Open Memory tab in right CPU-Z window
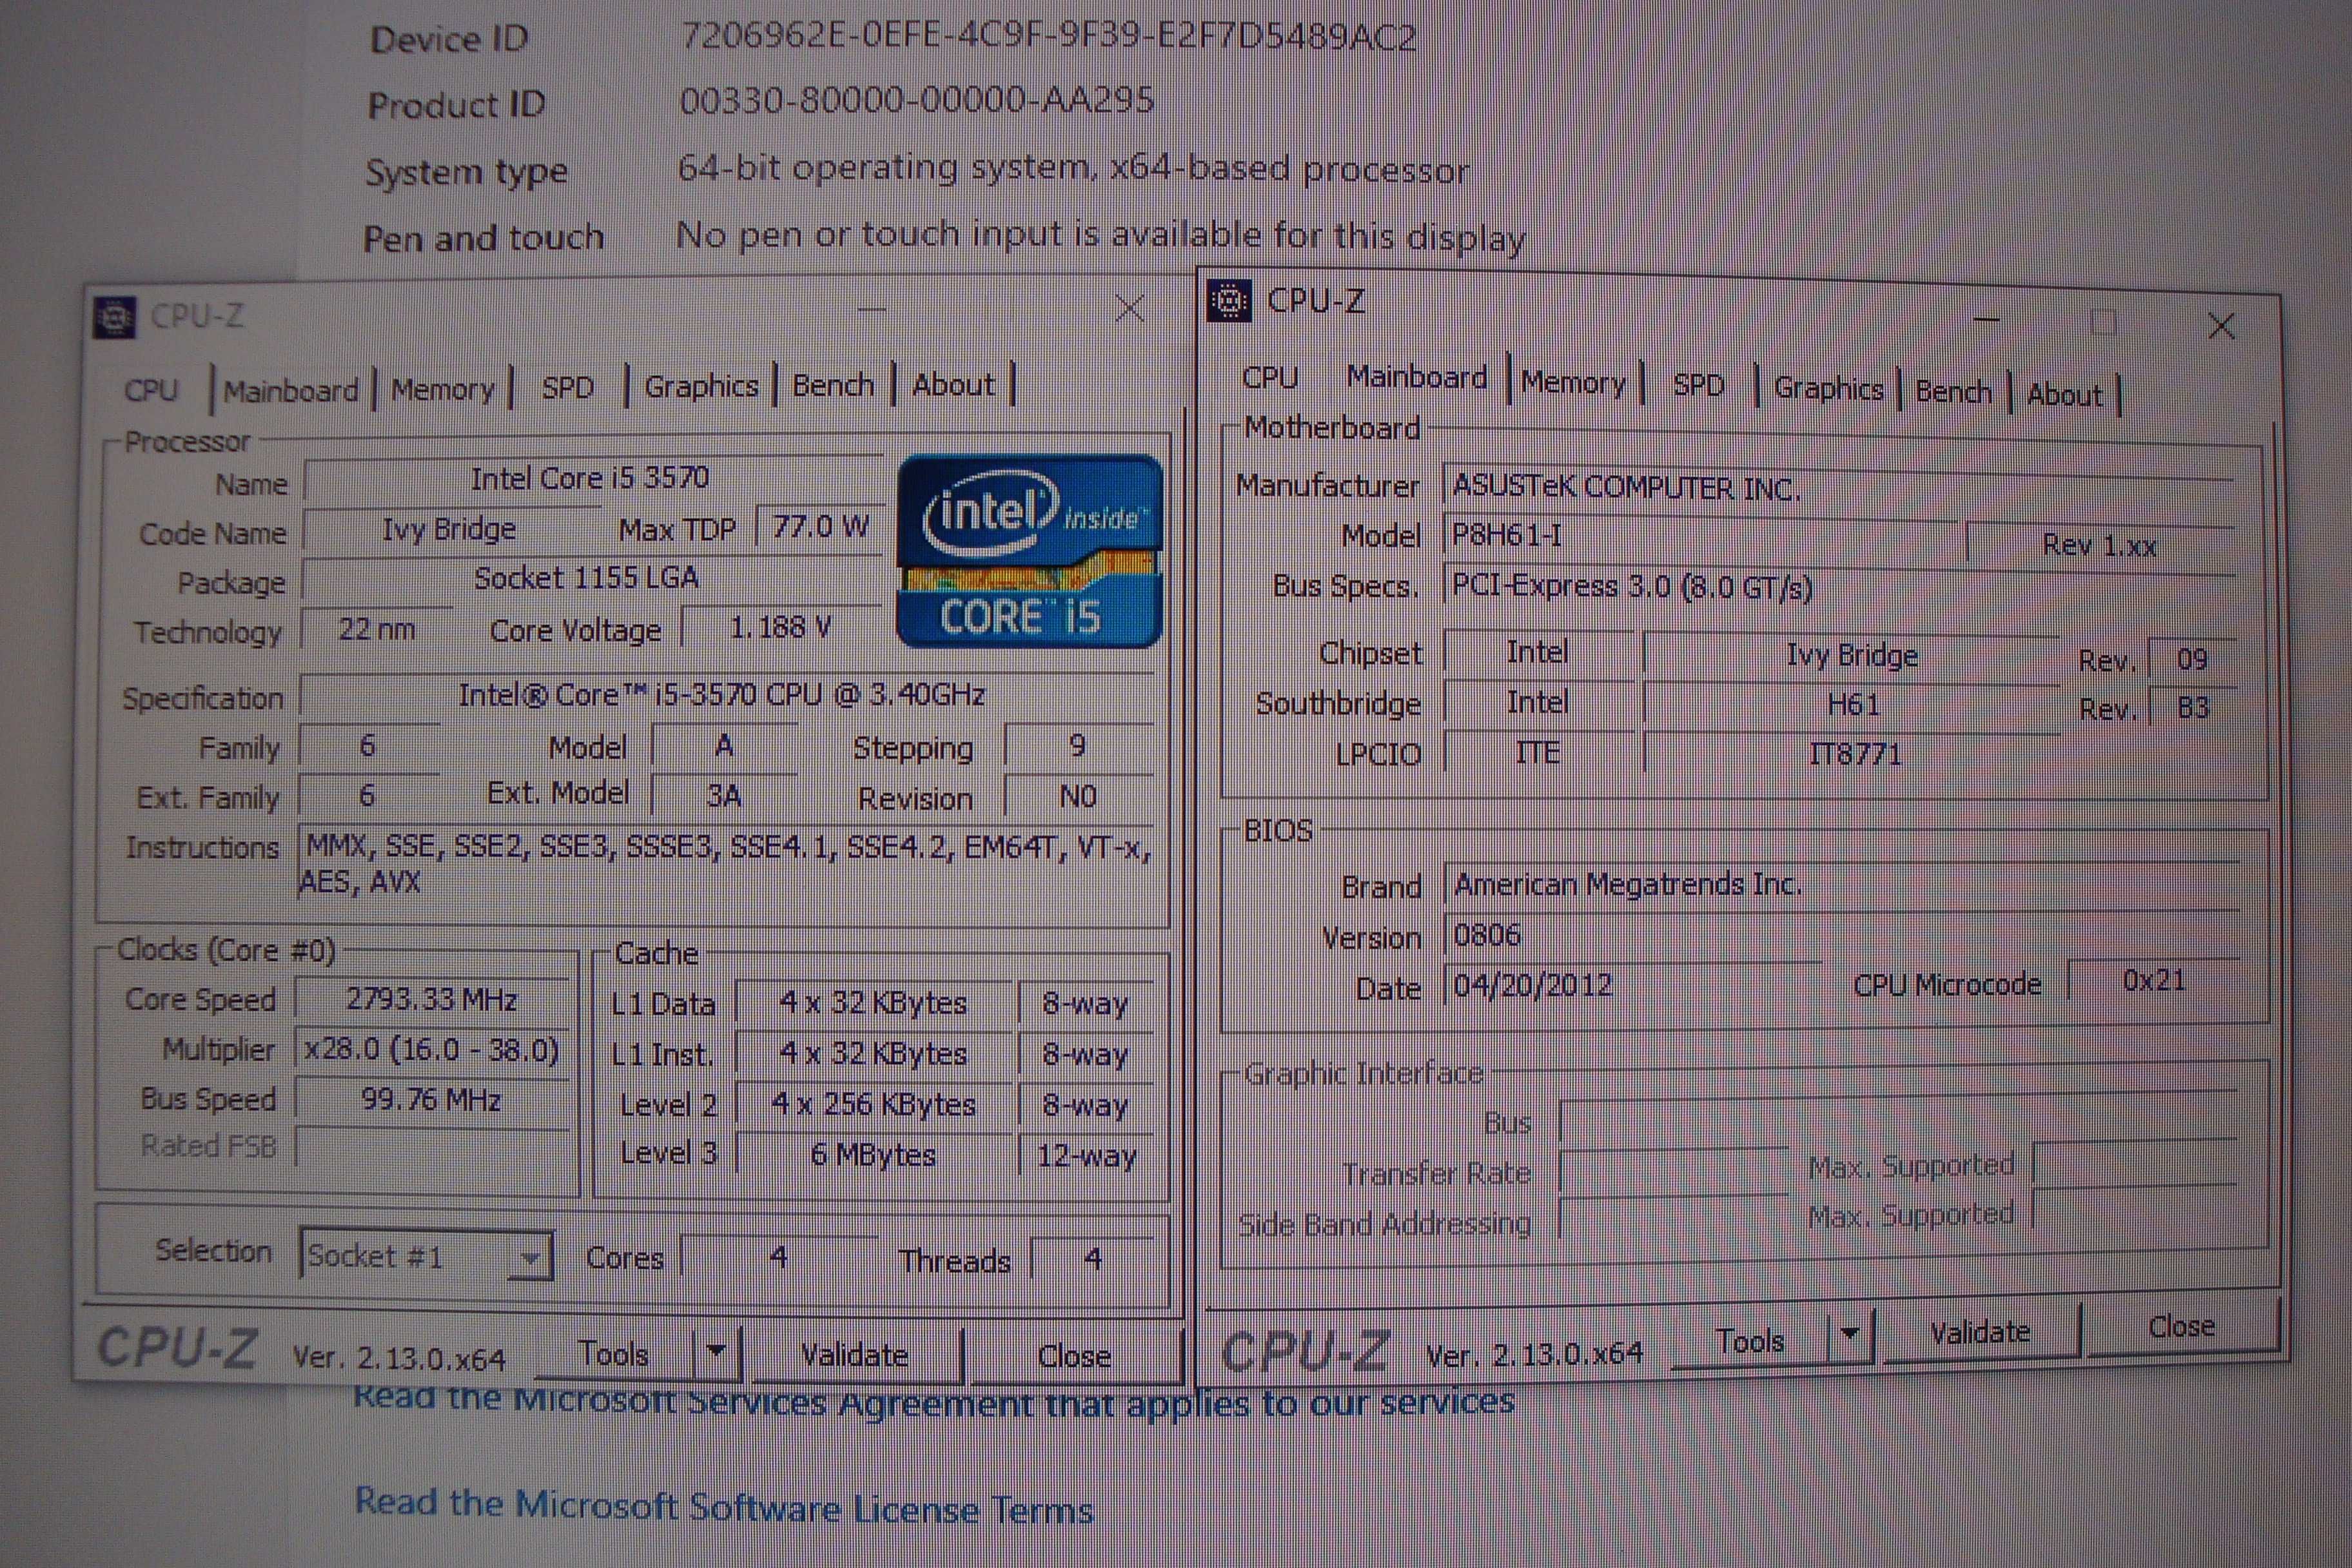This screenshot has height=1568, width=2352. coord(1574,383)
